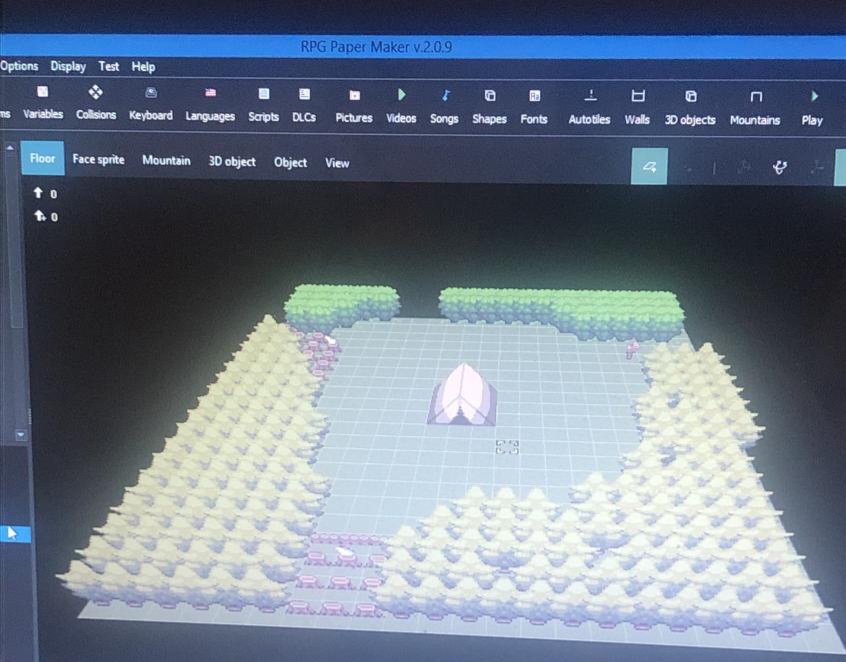
Task: Open the Walls manager
Action: pos(637,108)
